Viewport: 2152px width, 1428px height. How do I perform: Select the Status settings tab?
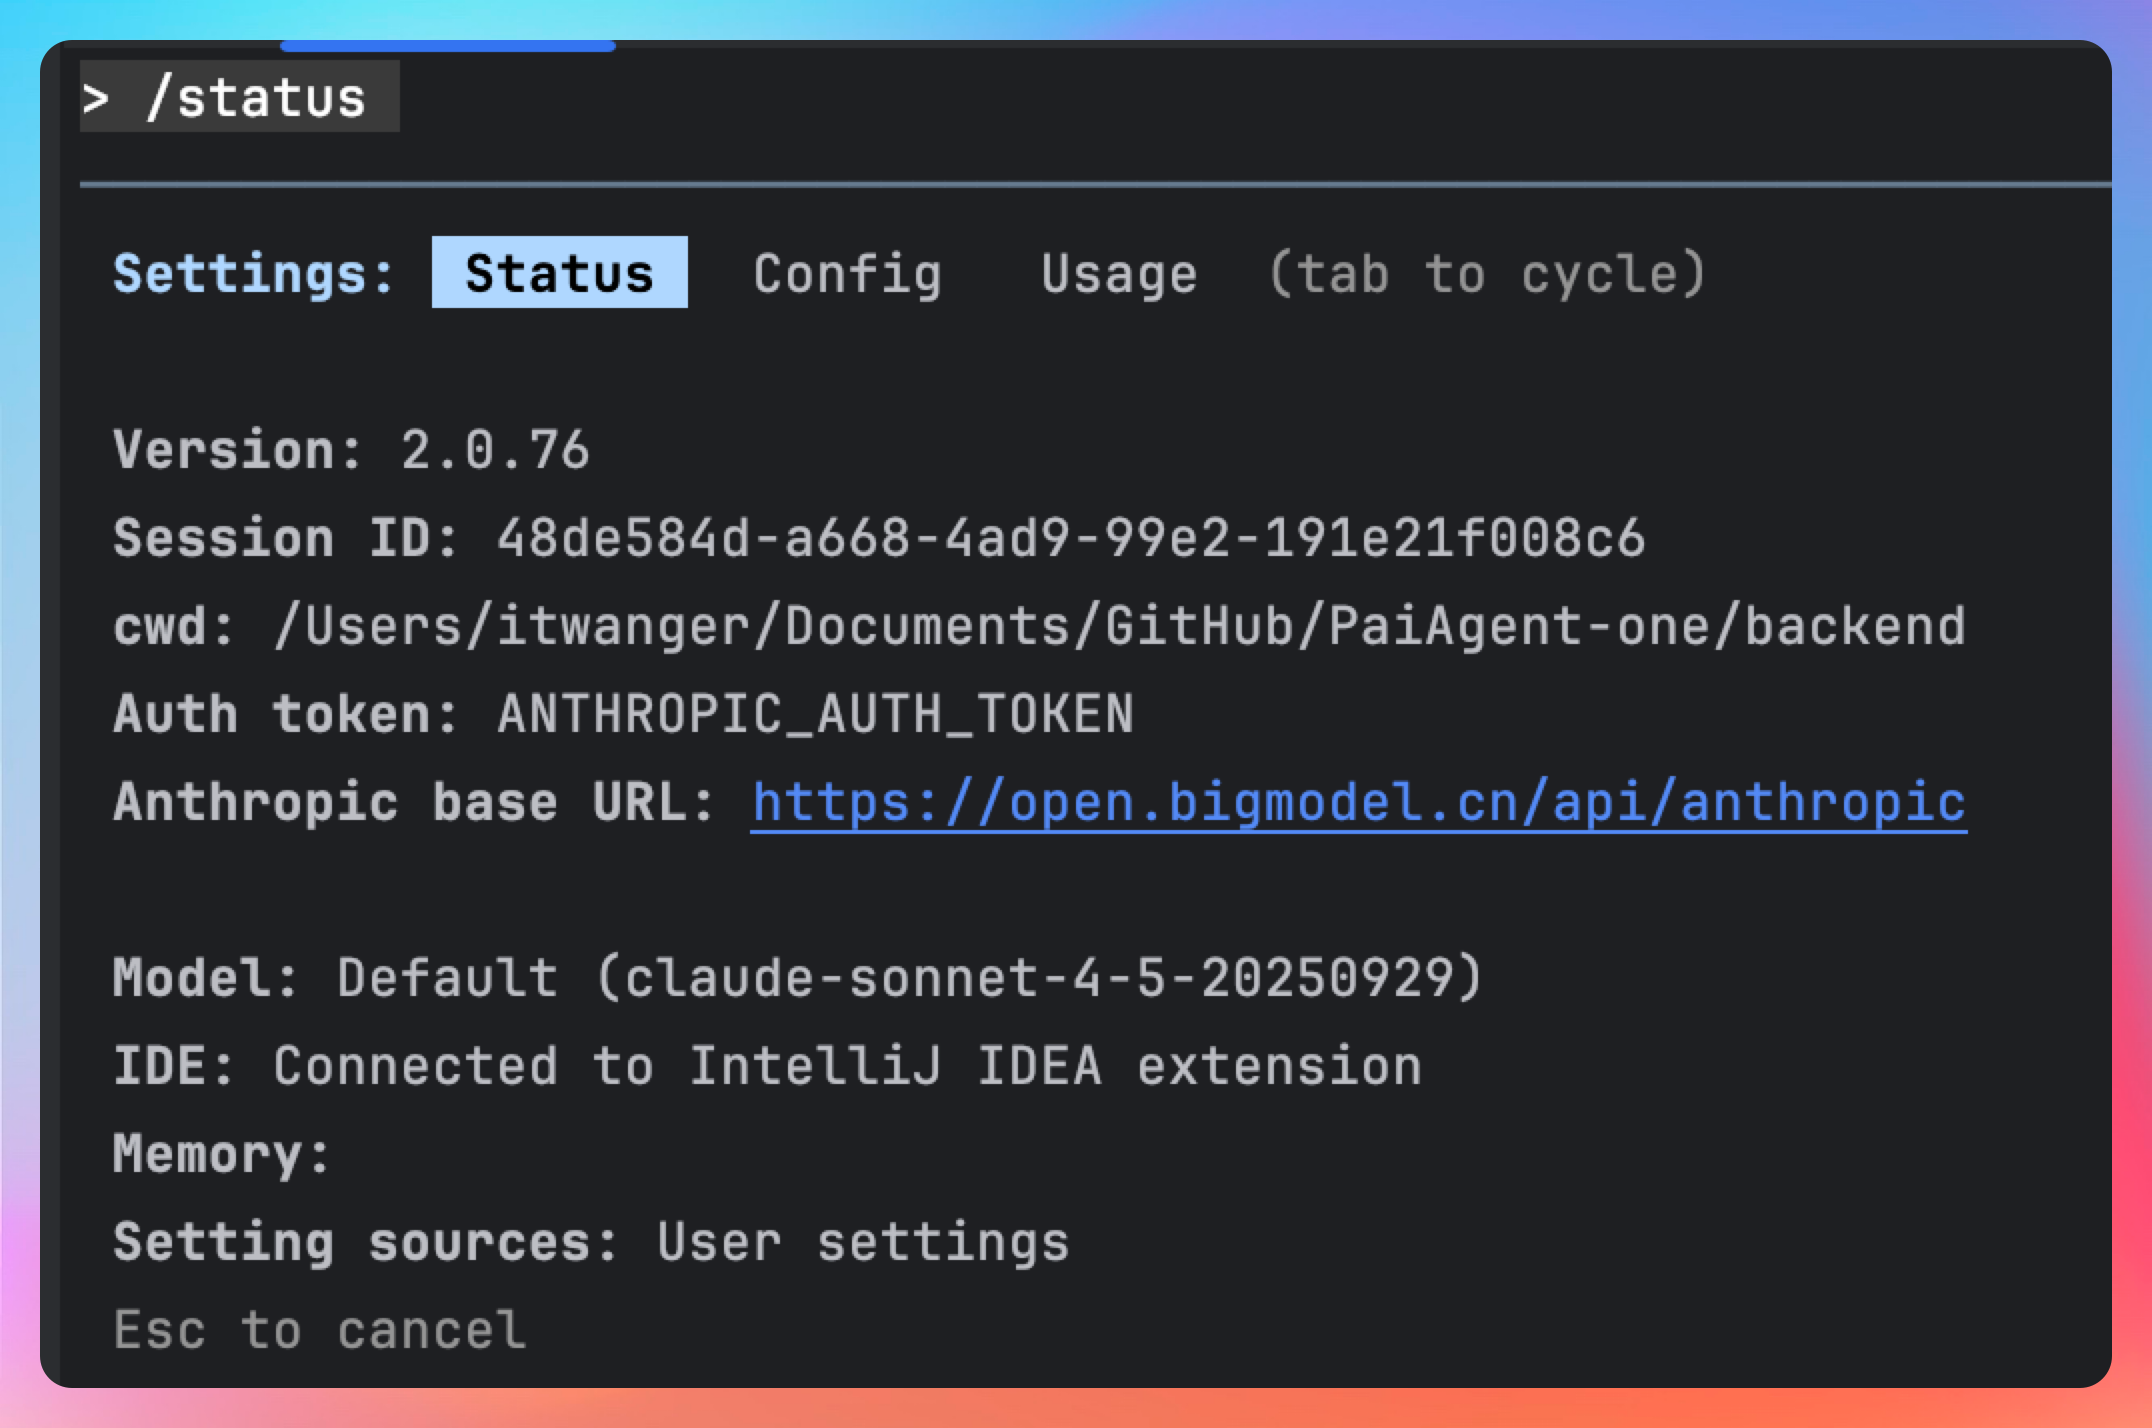pos(559,273)
